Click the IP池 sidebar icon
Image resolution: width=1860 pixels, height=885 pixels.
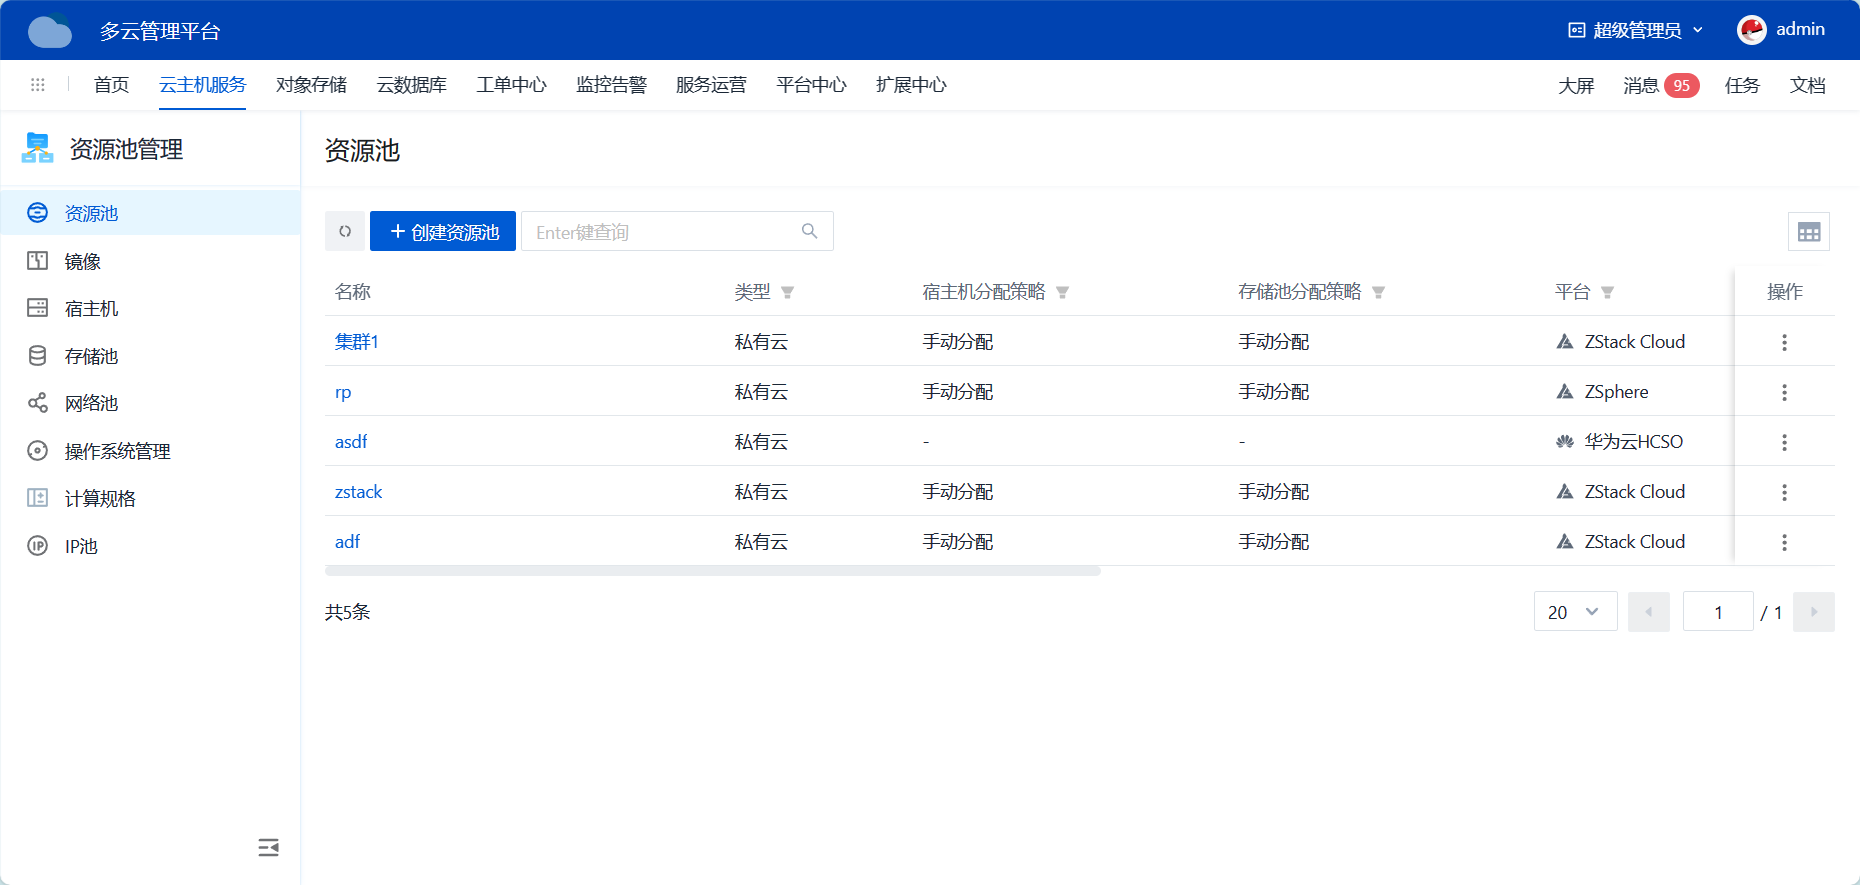pos(37,546)
